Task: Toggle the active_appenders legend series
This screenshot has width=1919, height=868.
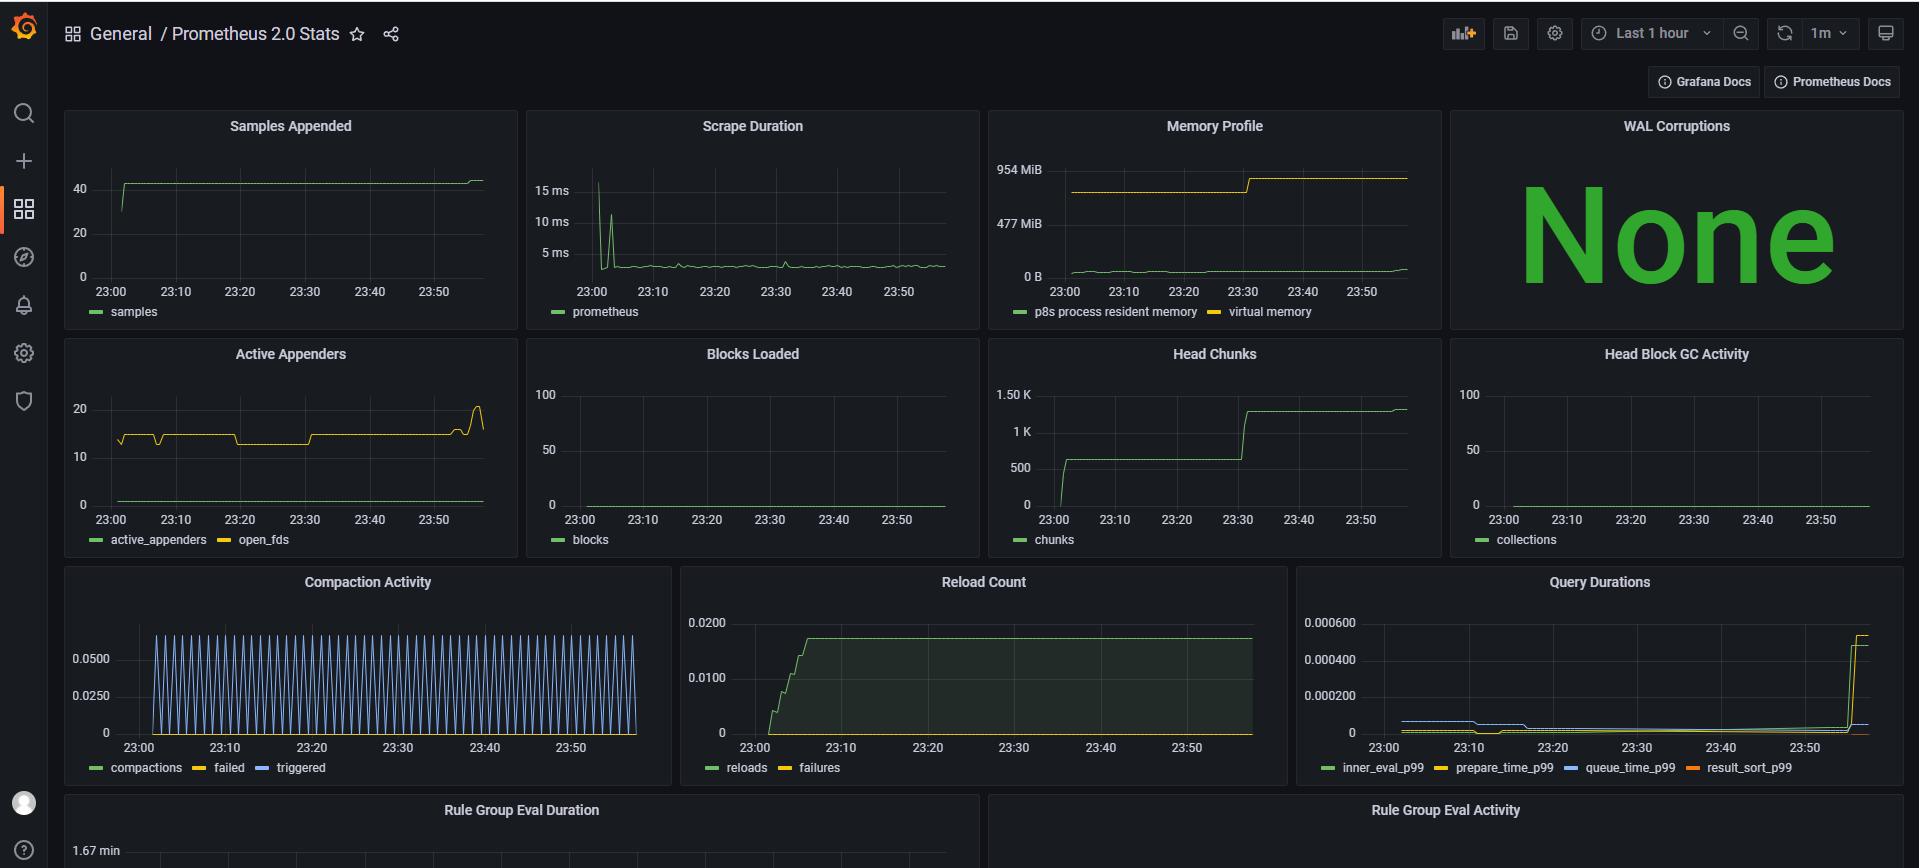Action: point(158,540)
